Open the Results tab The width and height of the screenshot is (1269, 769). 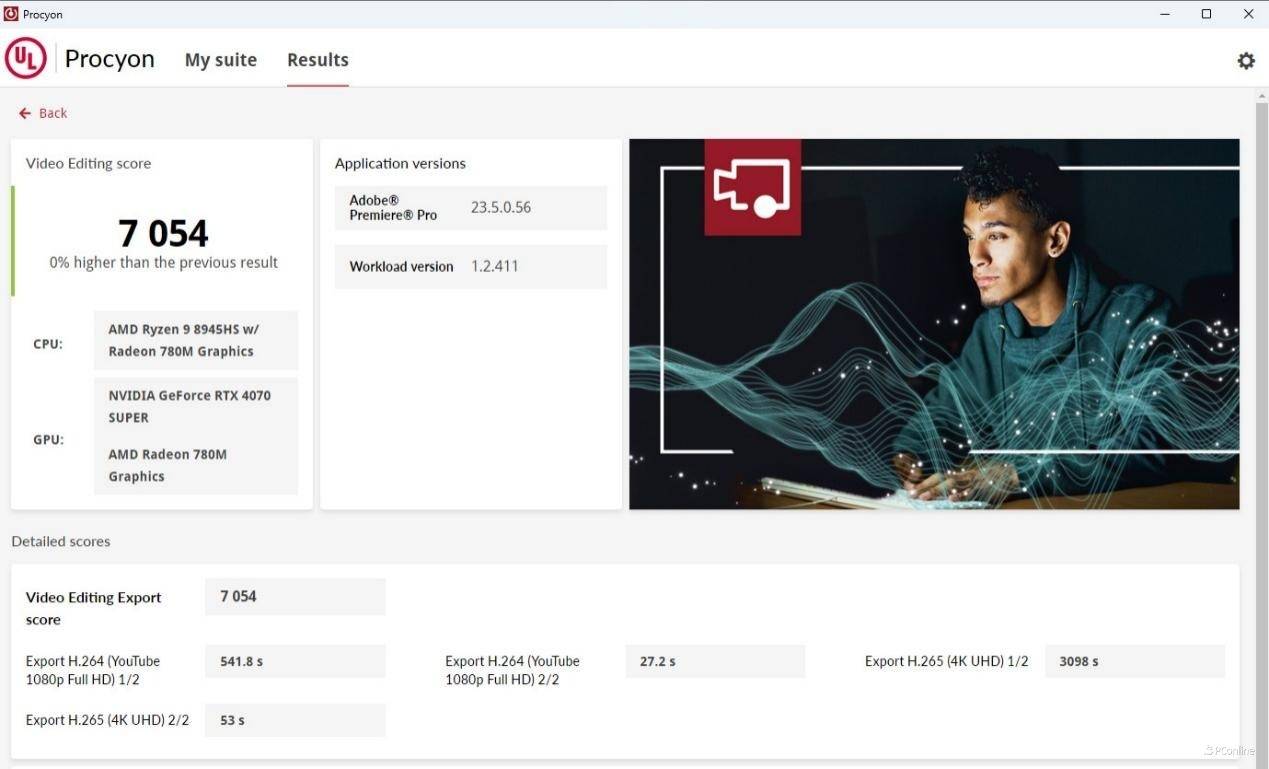[317, 60]
